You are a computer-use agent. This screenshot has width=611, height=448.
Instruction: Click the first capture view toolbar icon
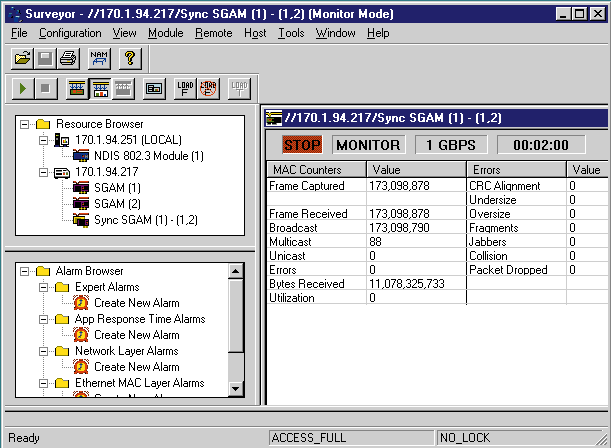(77, 88)
